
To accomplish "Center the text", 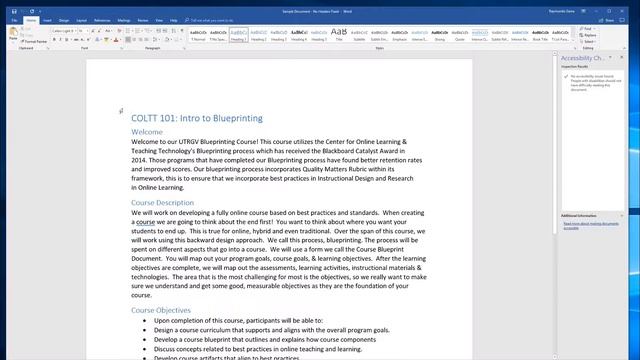I will (x=134, y=40).
